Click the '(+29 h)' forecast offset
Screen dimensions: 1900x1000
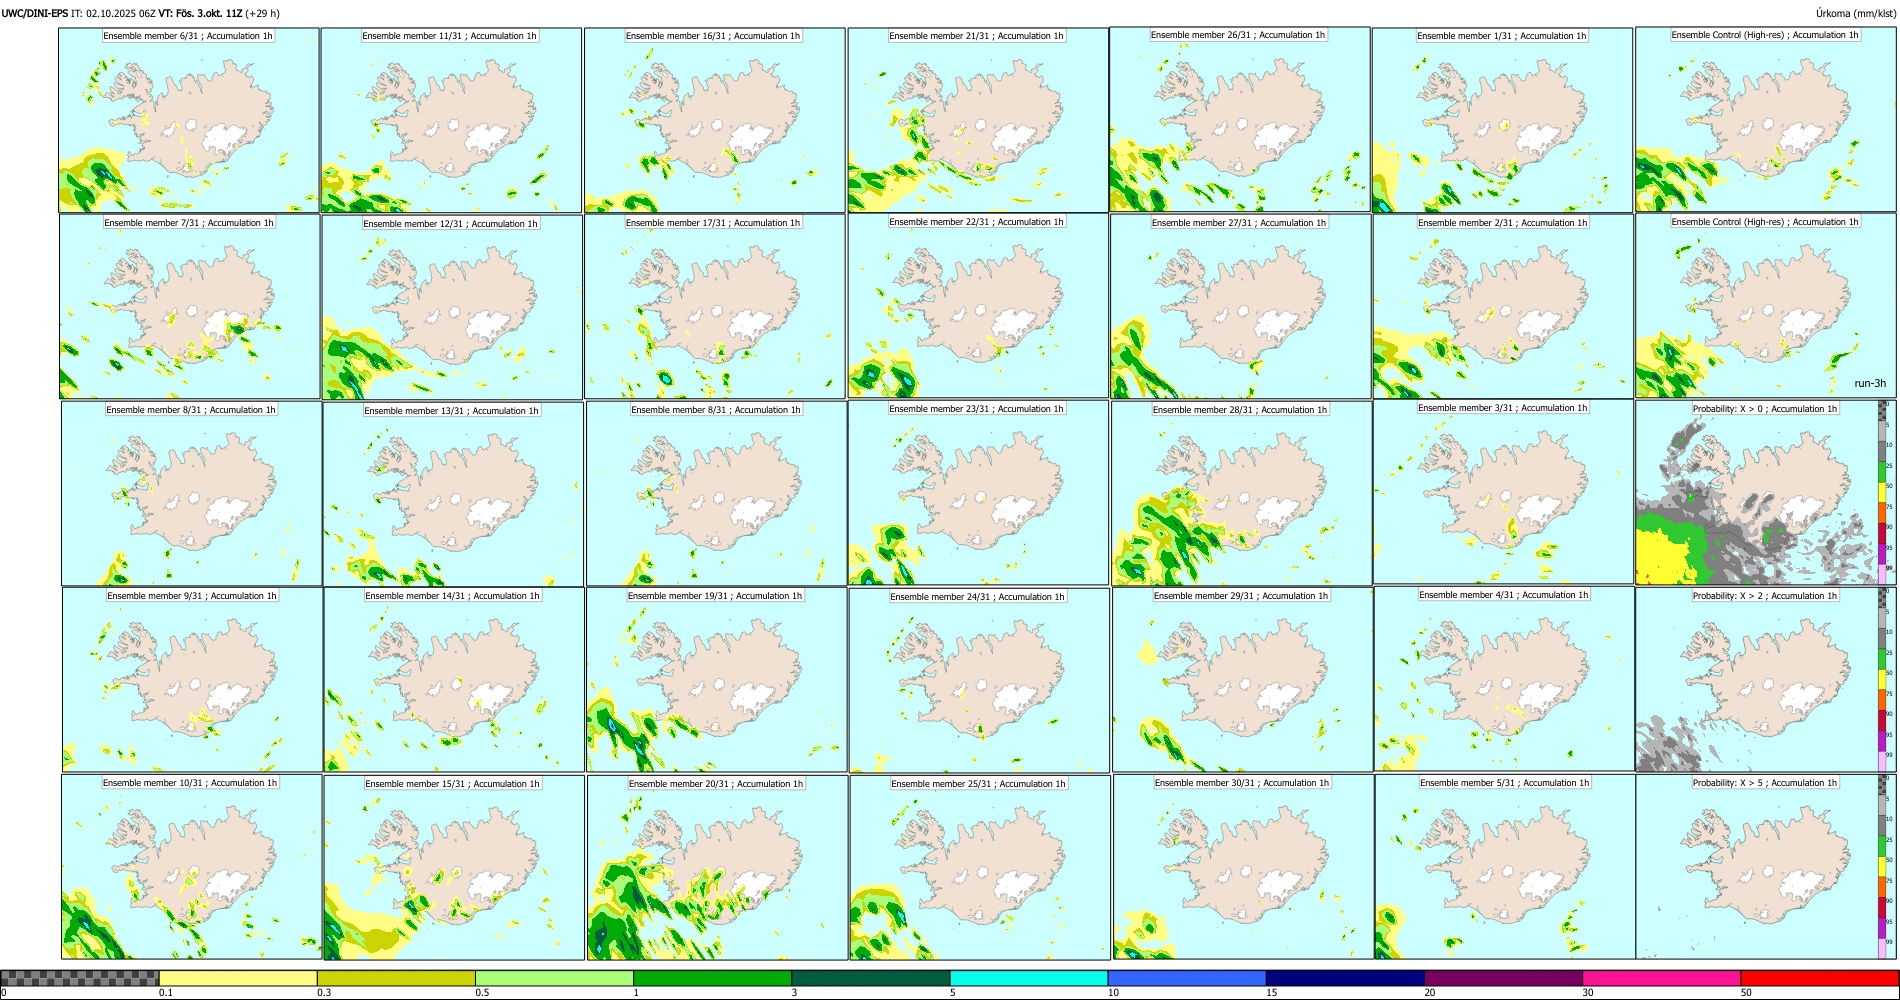click(263, 13)
